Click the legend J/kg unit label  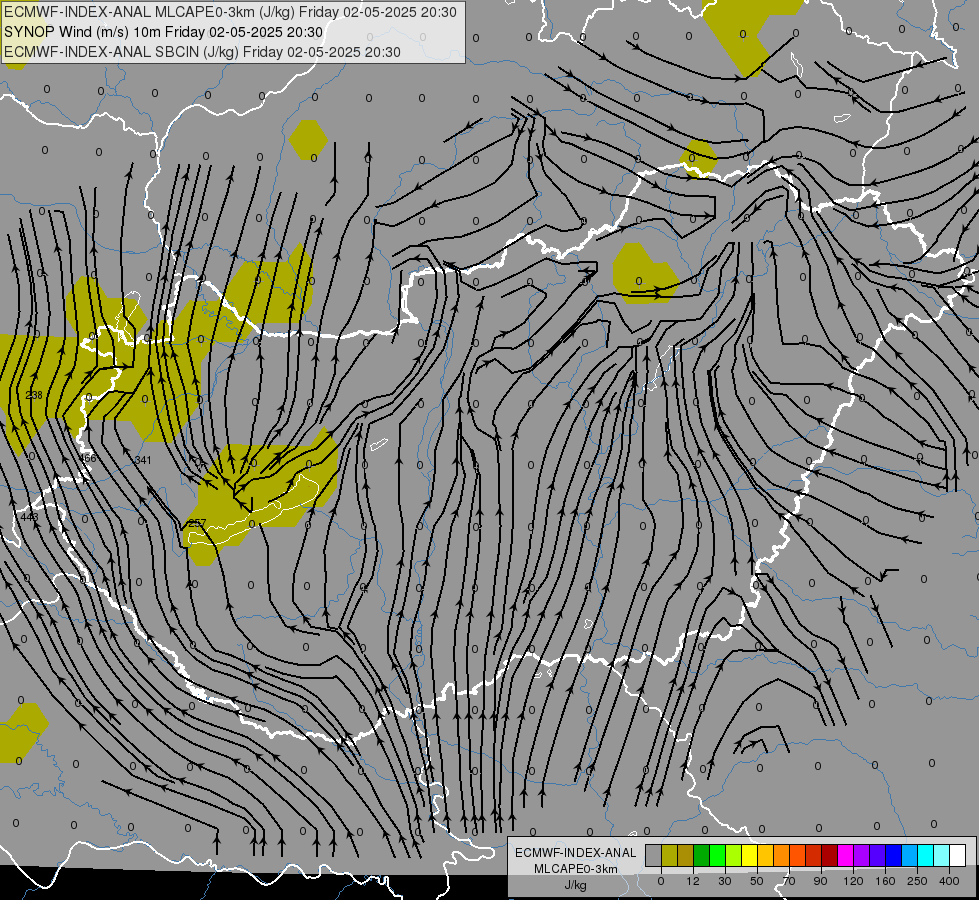[x=576, y=885]
